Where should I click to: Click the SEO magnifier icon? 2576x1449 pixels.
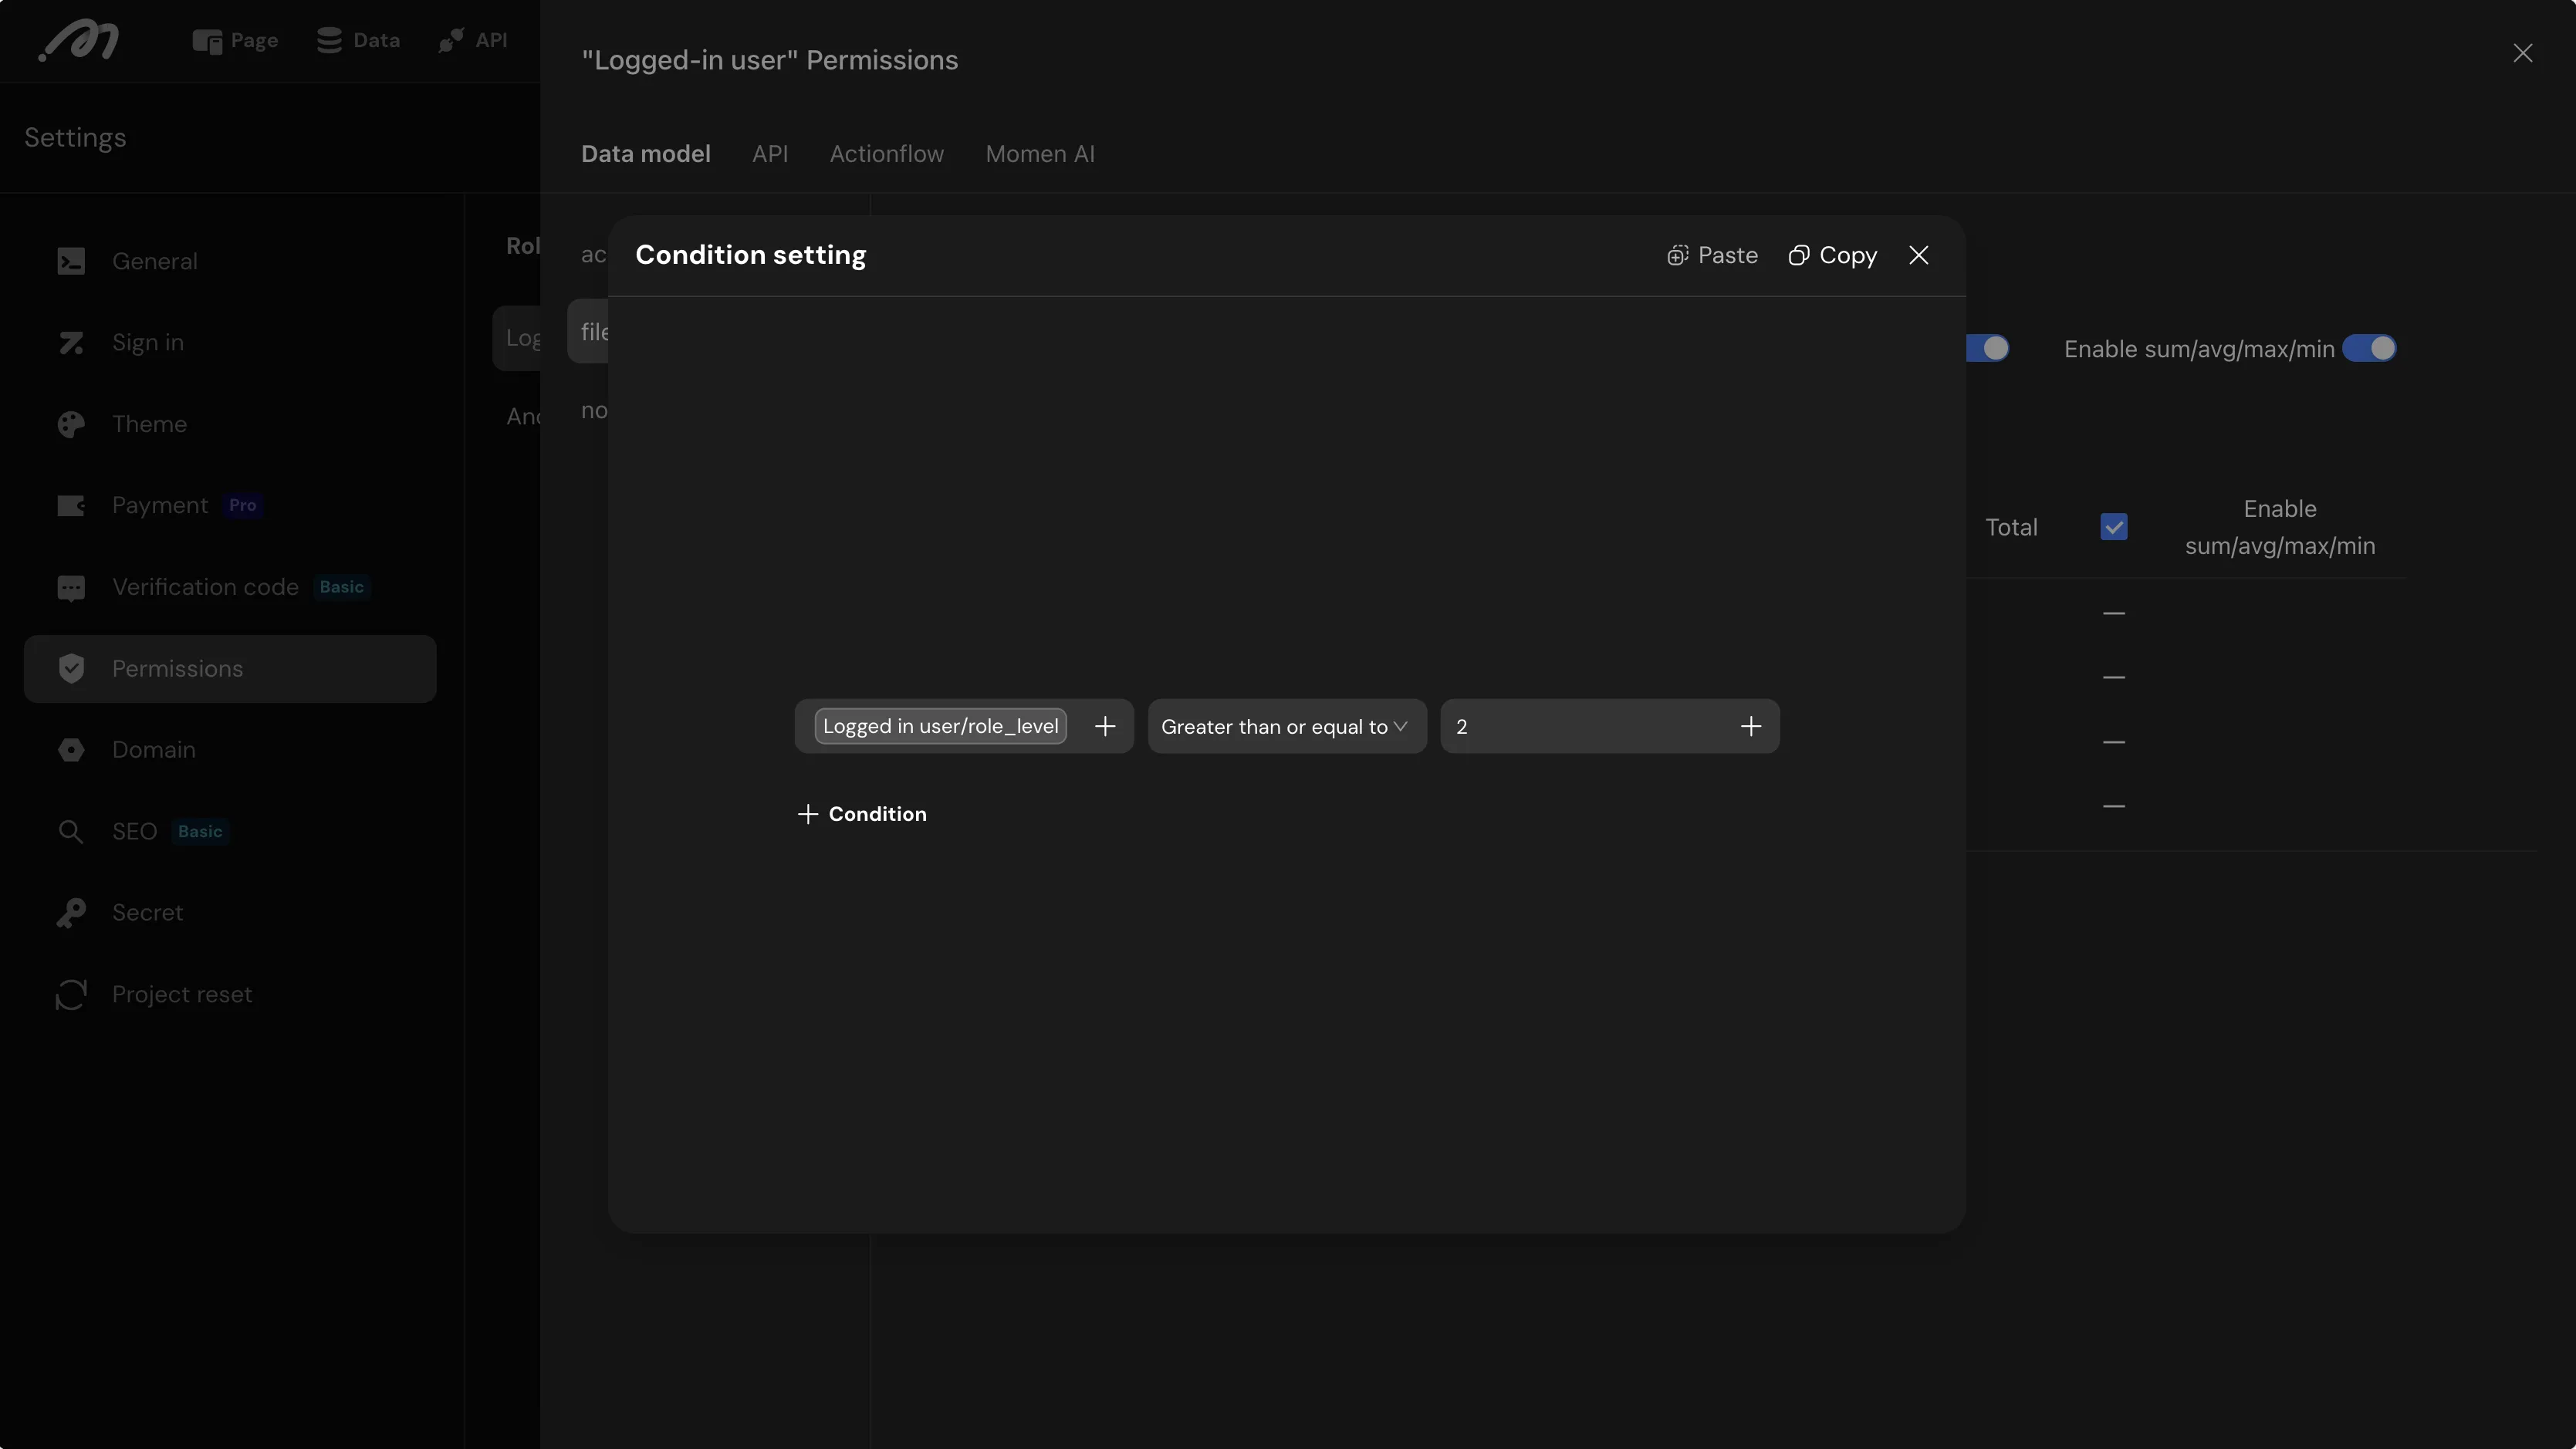71,832
